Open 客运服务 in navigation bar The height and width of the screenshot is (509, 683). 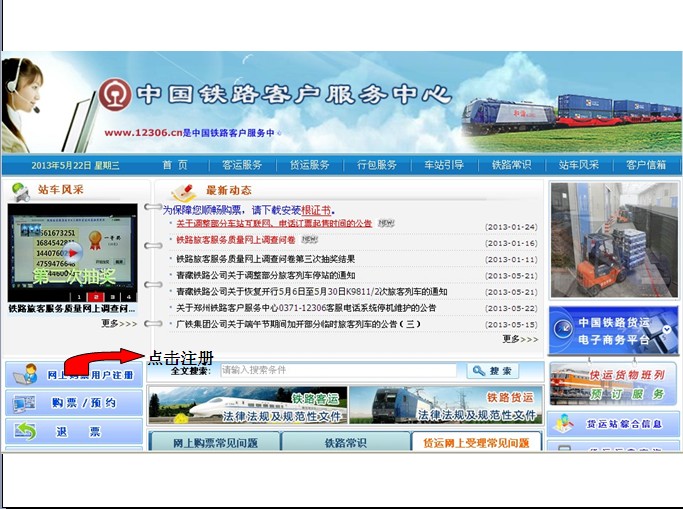[242, 165]
